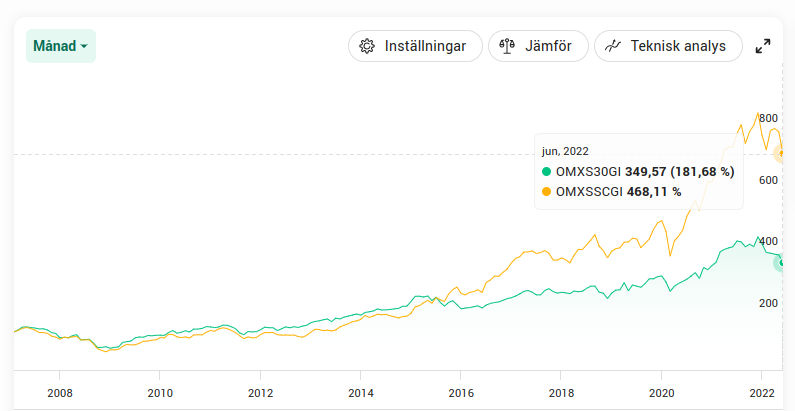
Task: Open the Månad interval dropdown
Action: 60,46
